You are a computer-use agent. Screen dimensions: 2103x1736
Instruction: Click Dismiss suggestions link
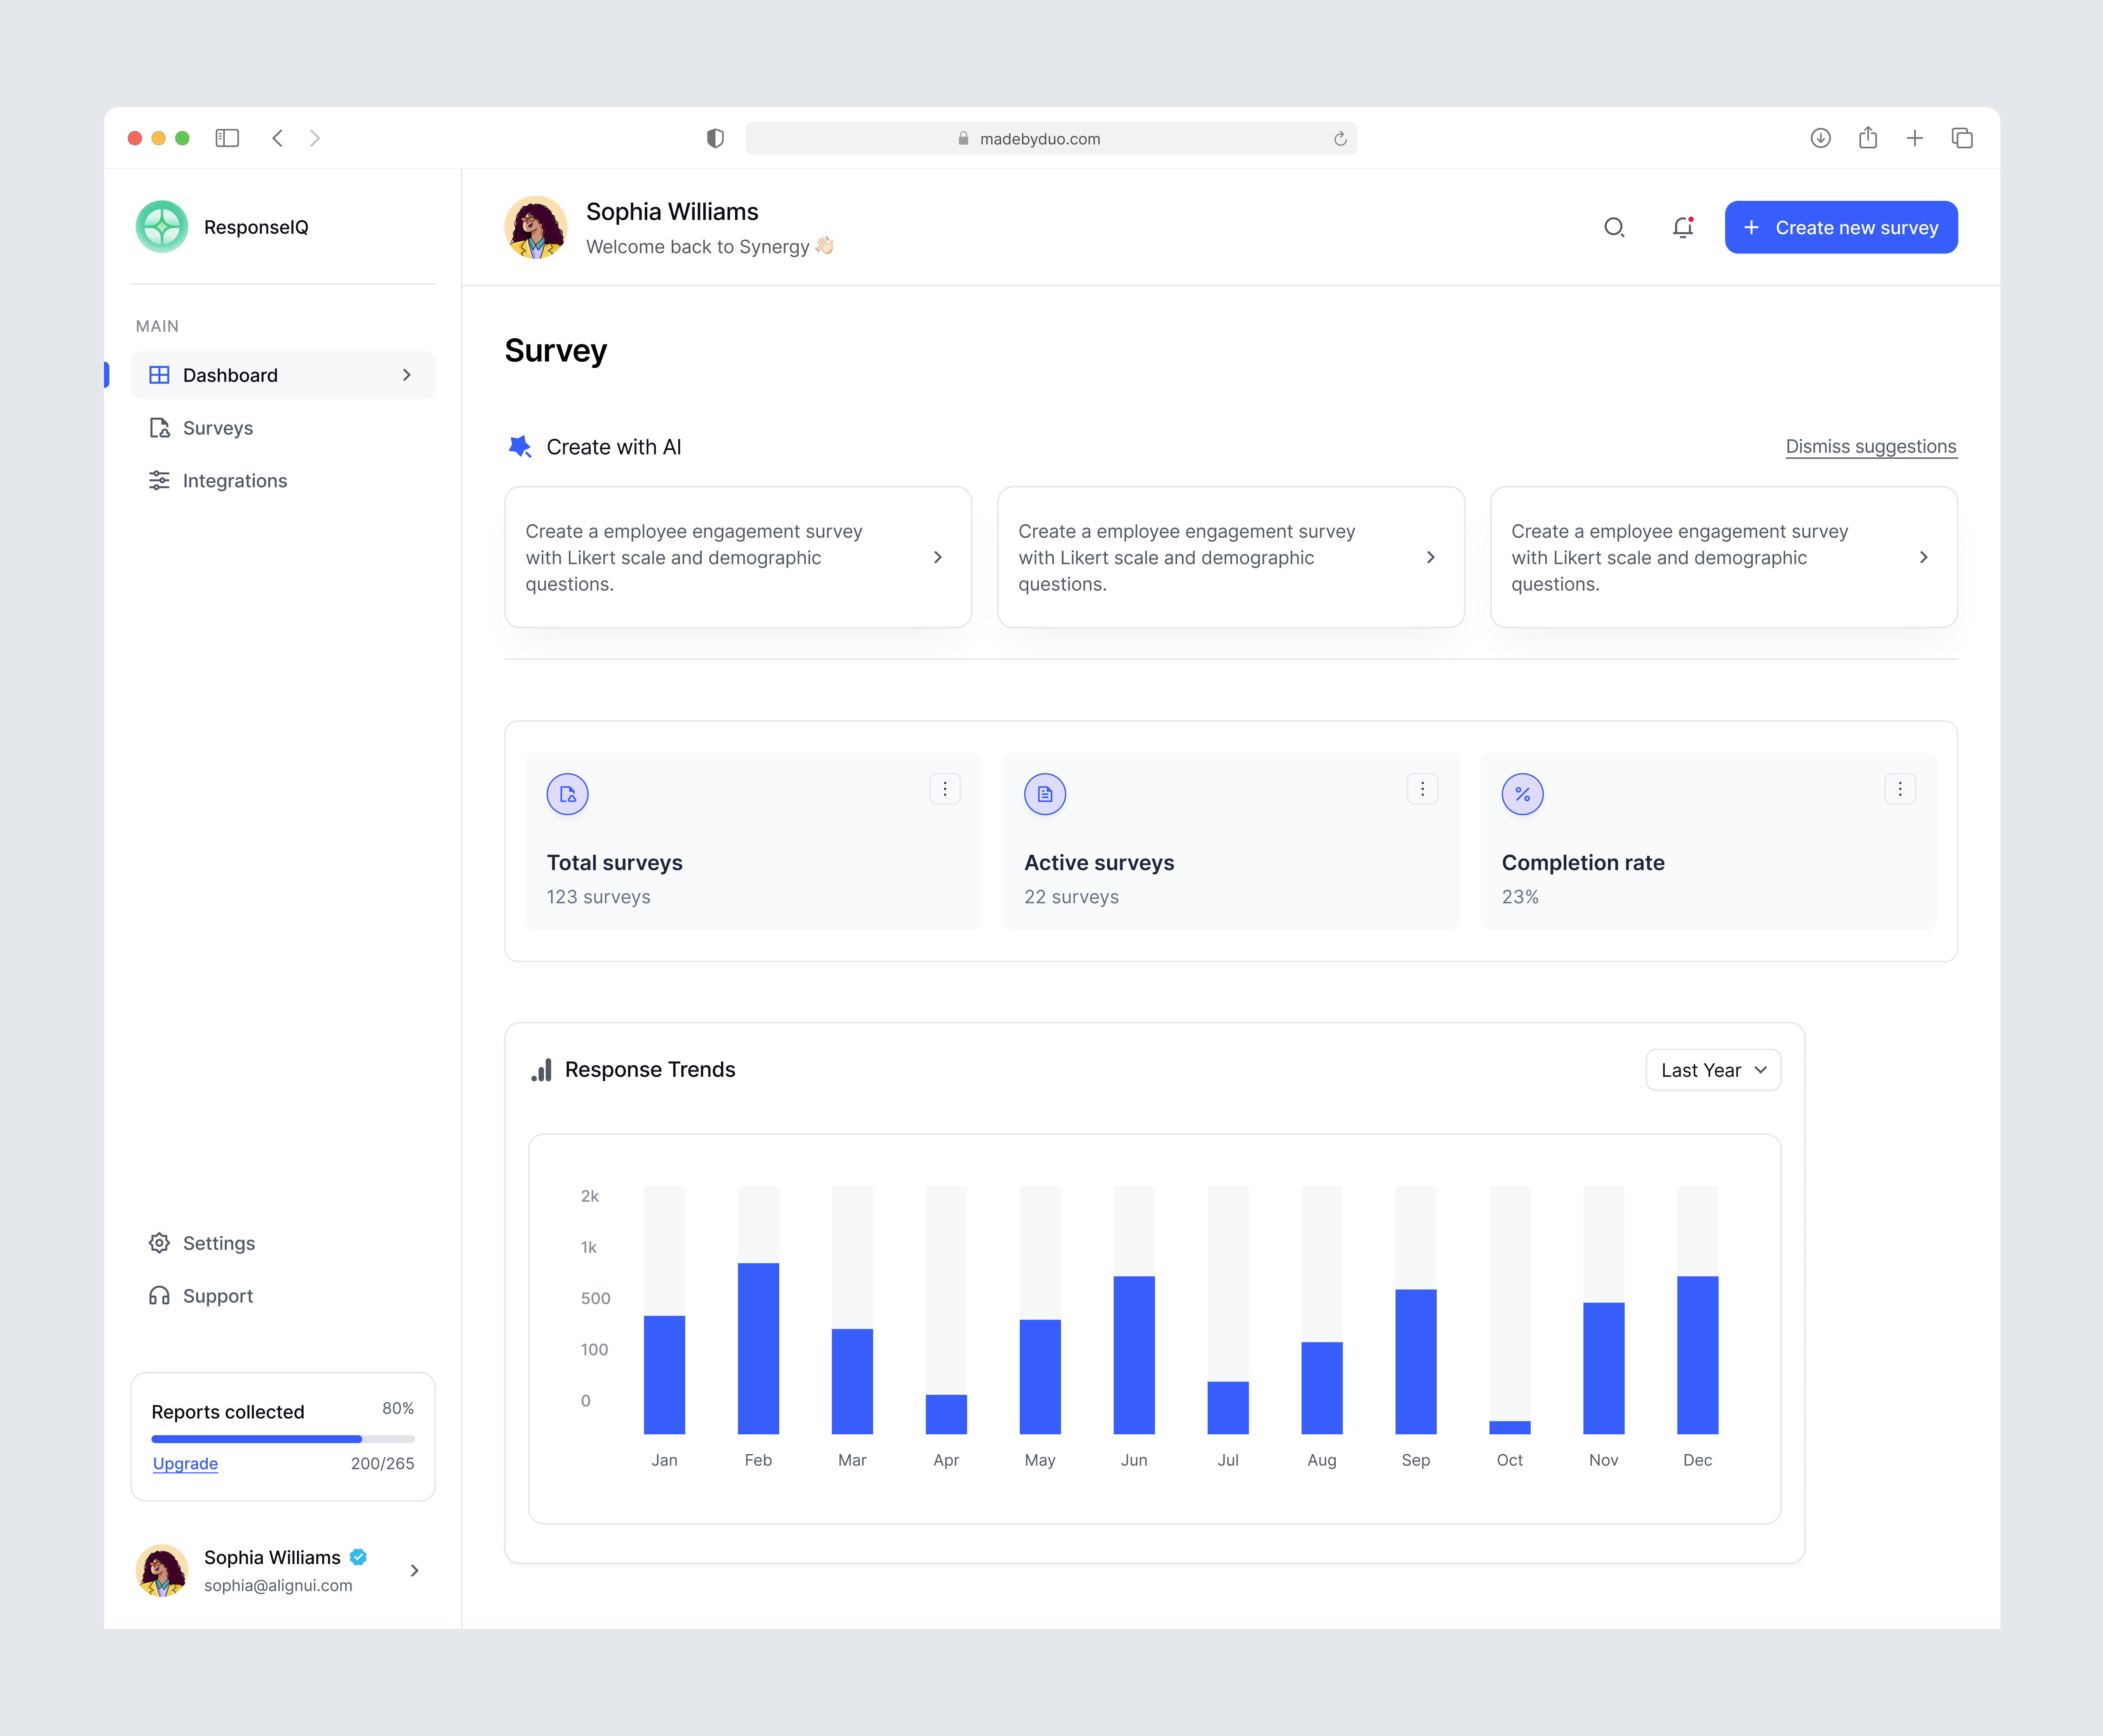point(1870,446)
